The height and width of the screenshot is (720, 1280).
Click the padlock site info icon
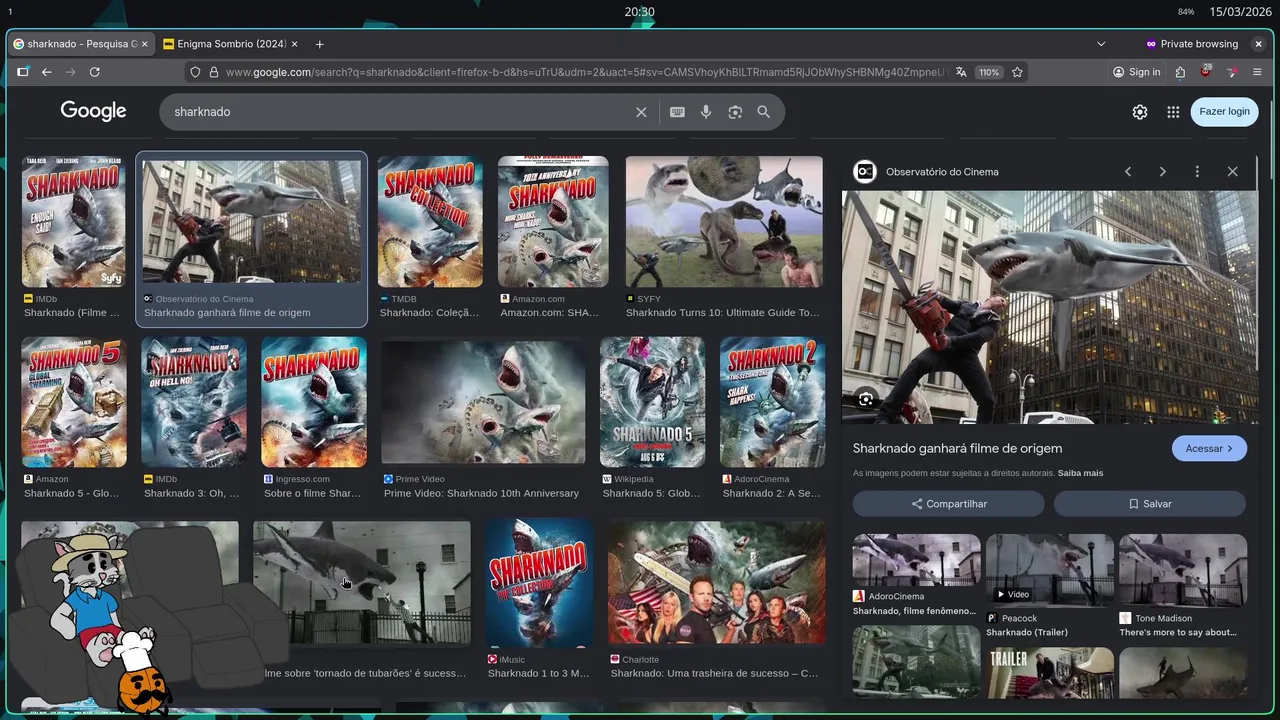212,72
